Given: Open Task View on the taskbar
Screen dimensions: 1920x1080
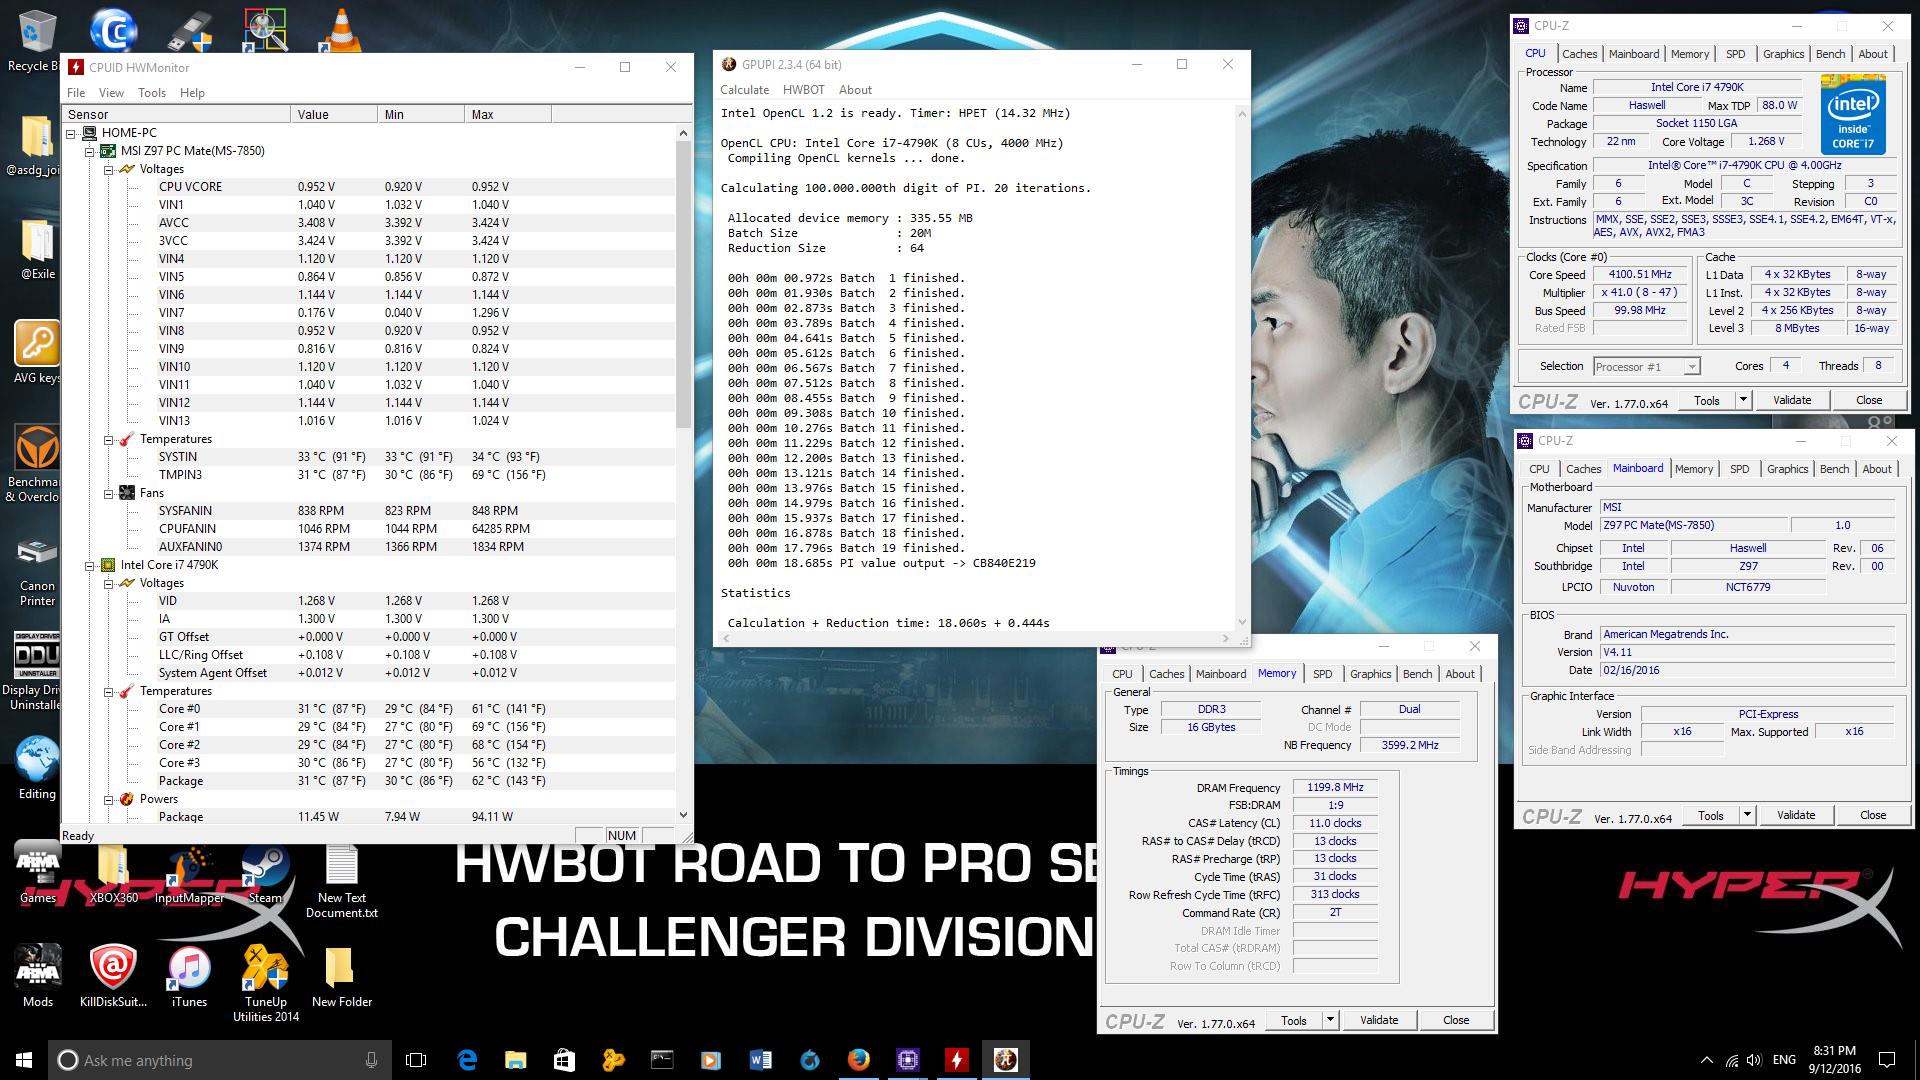Looking at the screenshot, I should click(x=416, y=1060).
